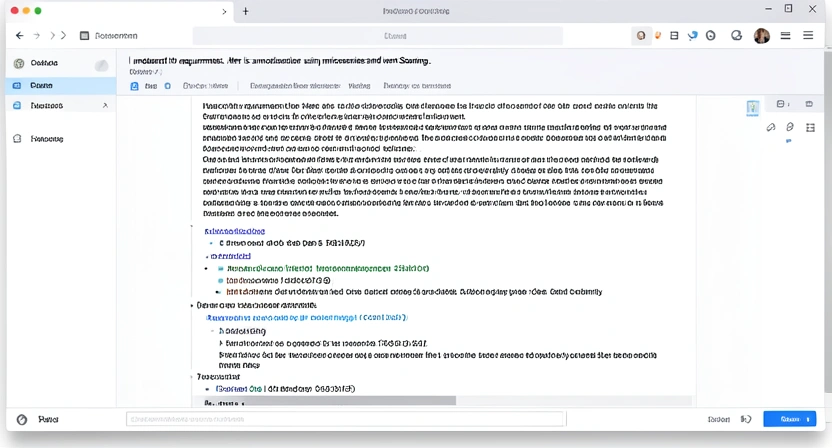Viewport: 832px width, 448px height.
Task: Select the highlighted blue sidebar item
Action: pyautogui.click(x=61, y=85)
